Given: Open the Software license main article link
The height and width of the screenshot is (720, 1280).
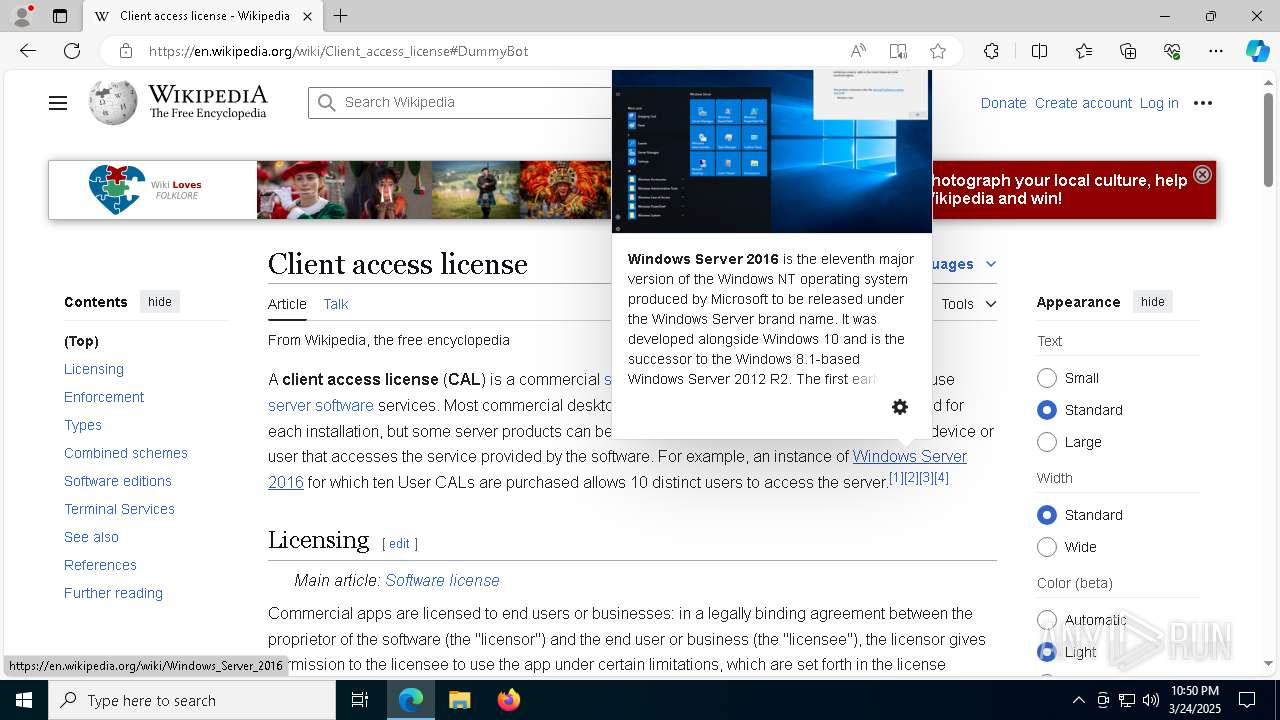Looking at the screenshot, I should point(442,580).
